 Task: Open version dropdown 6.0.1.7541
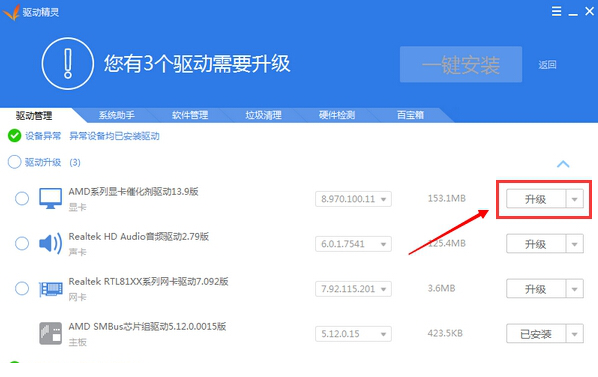click(x=353, y=244)
